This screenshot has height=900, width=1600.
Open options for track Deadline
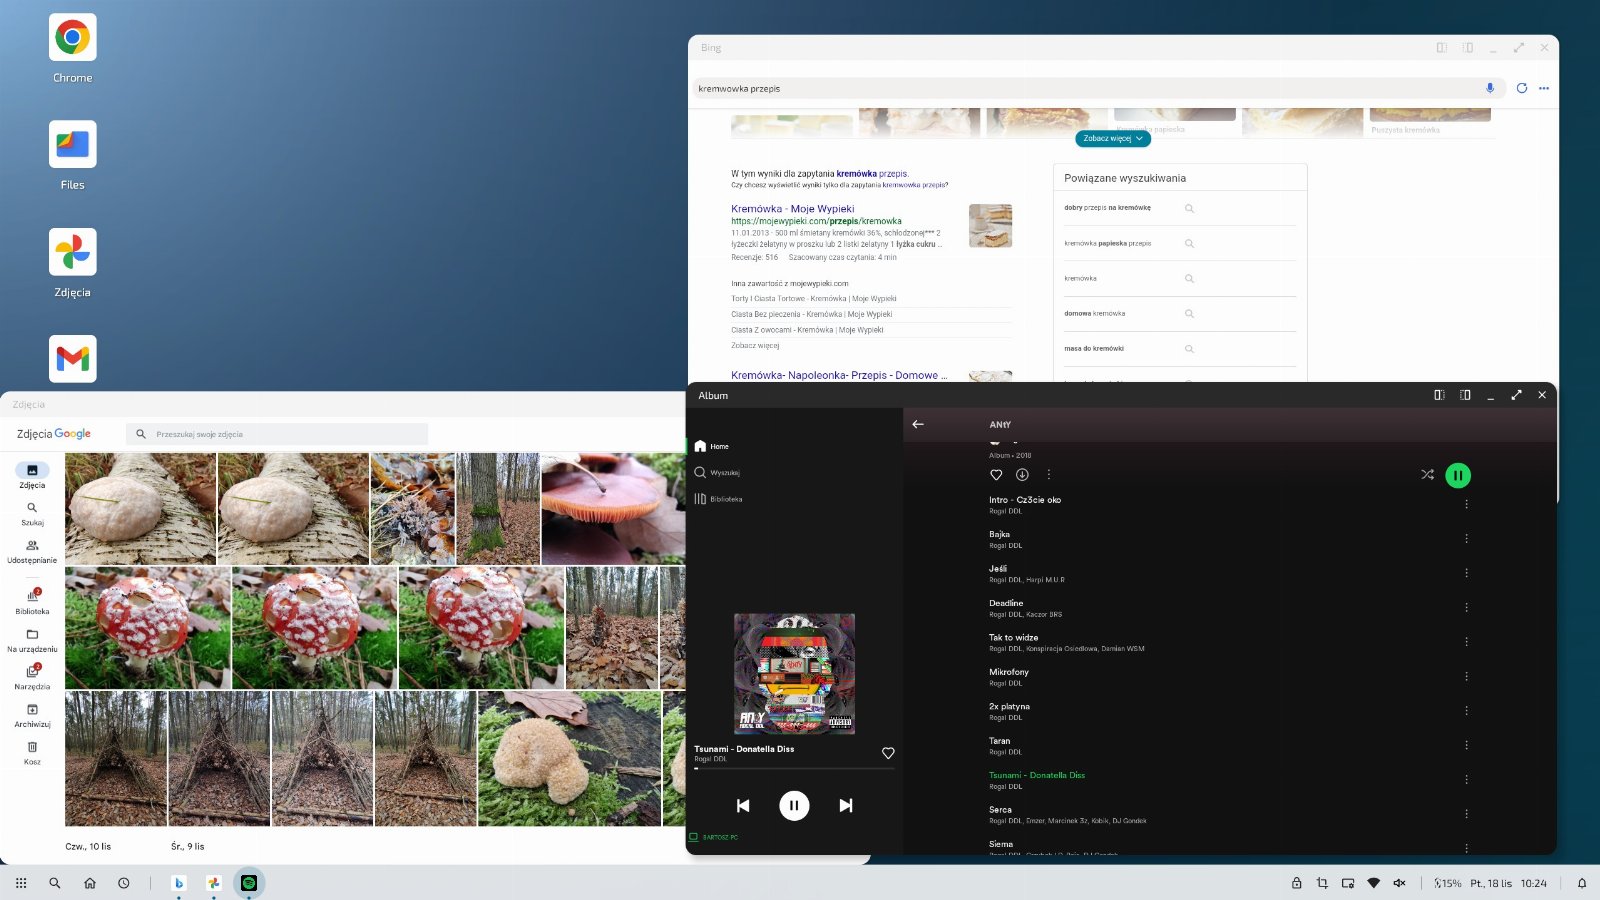[x=1467, y=608]
